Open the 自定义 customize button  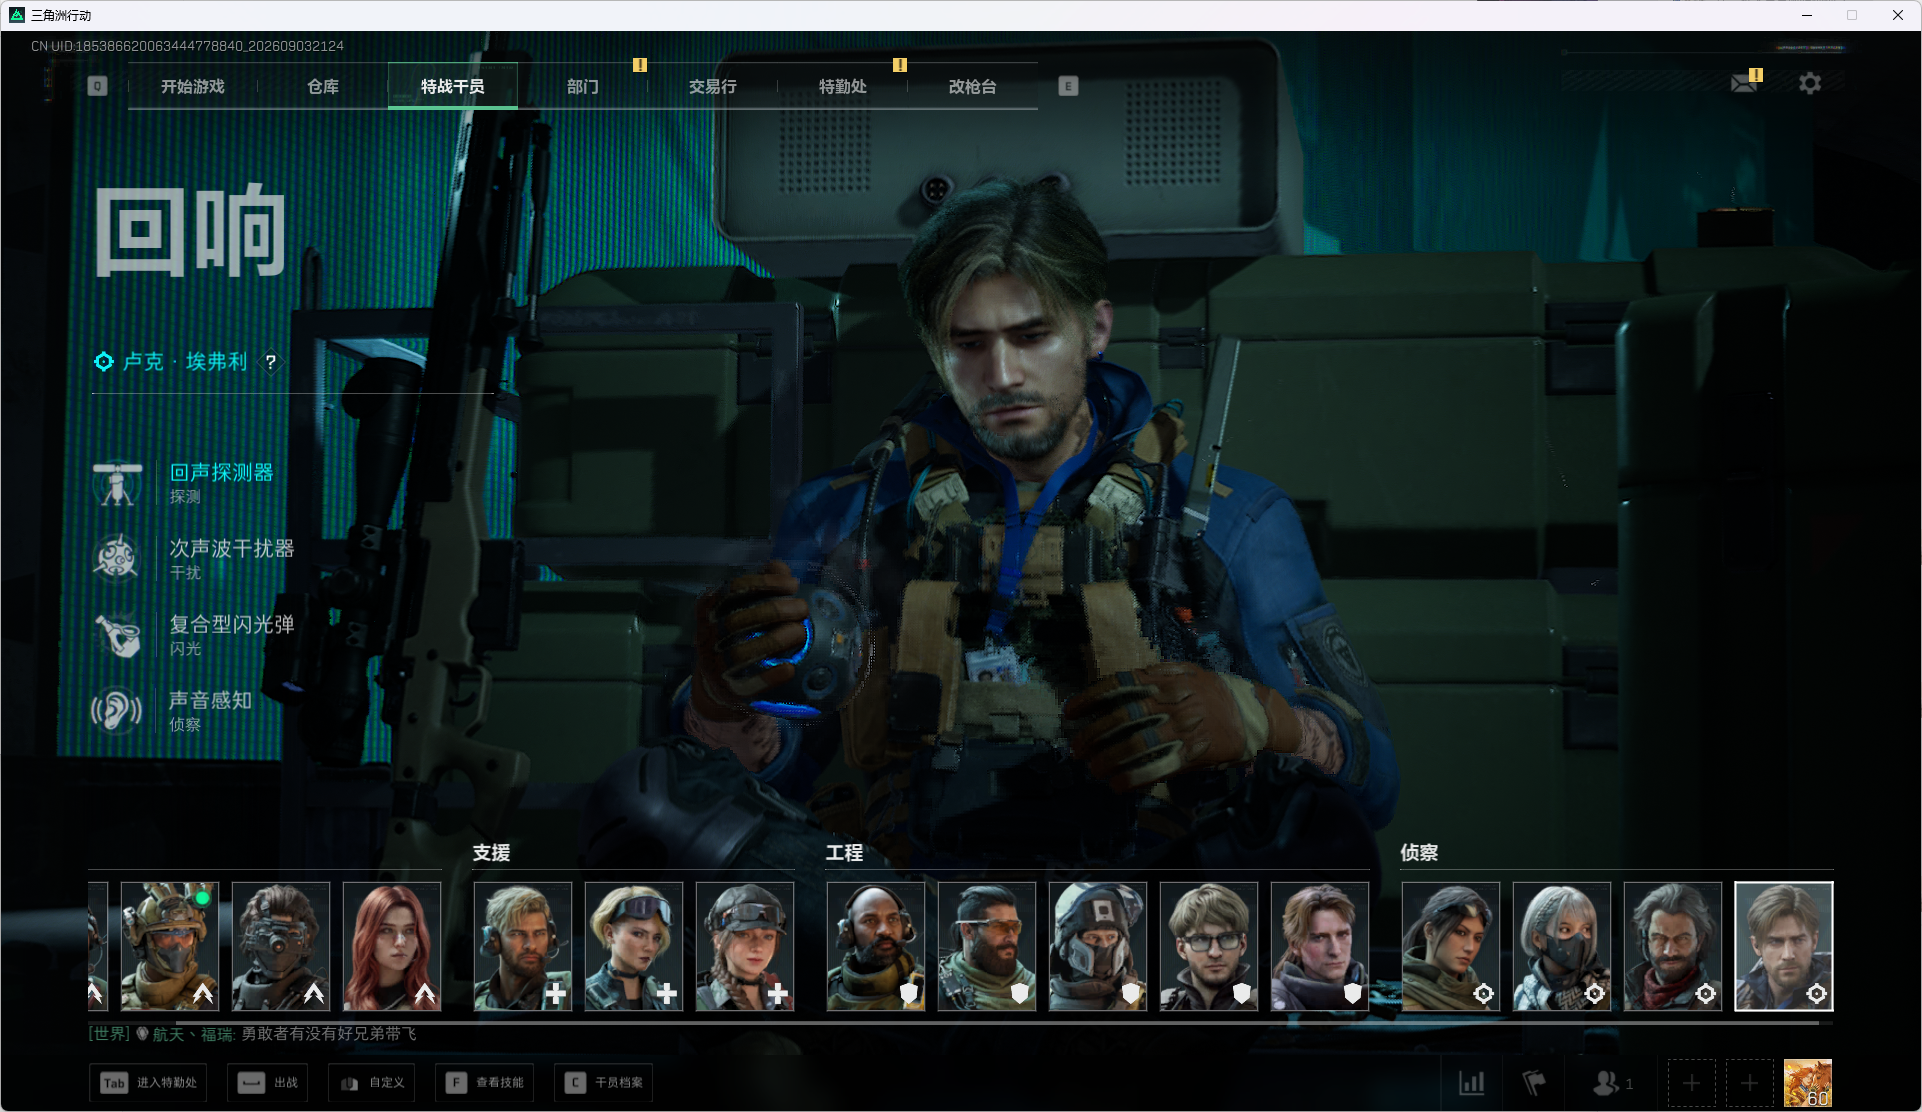coord(372,1083)
